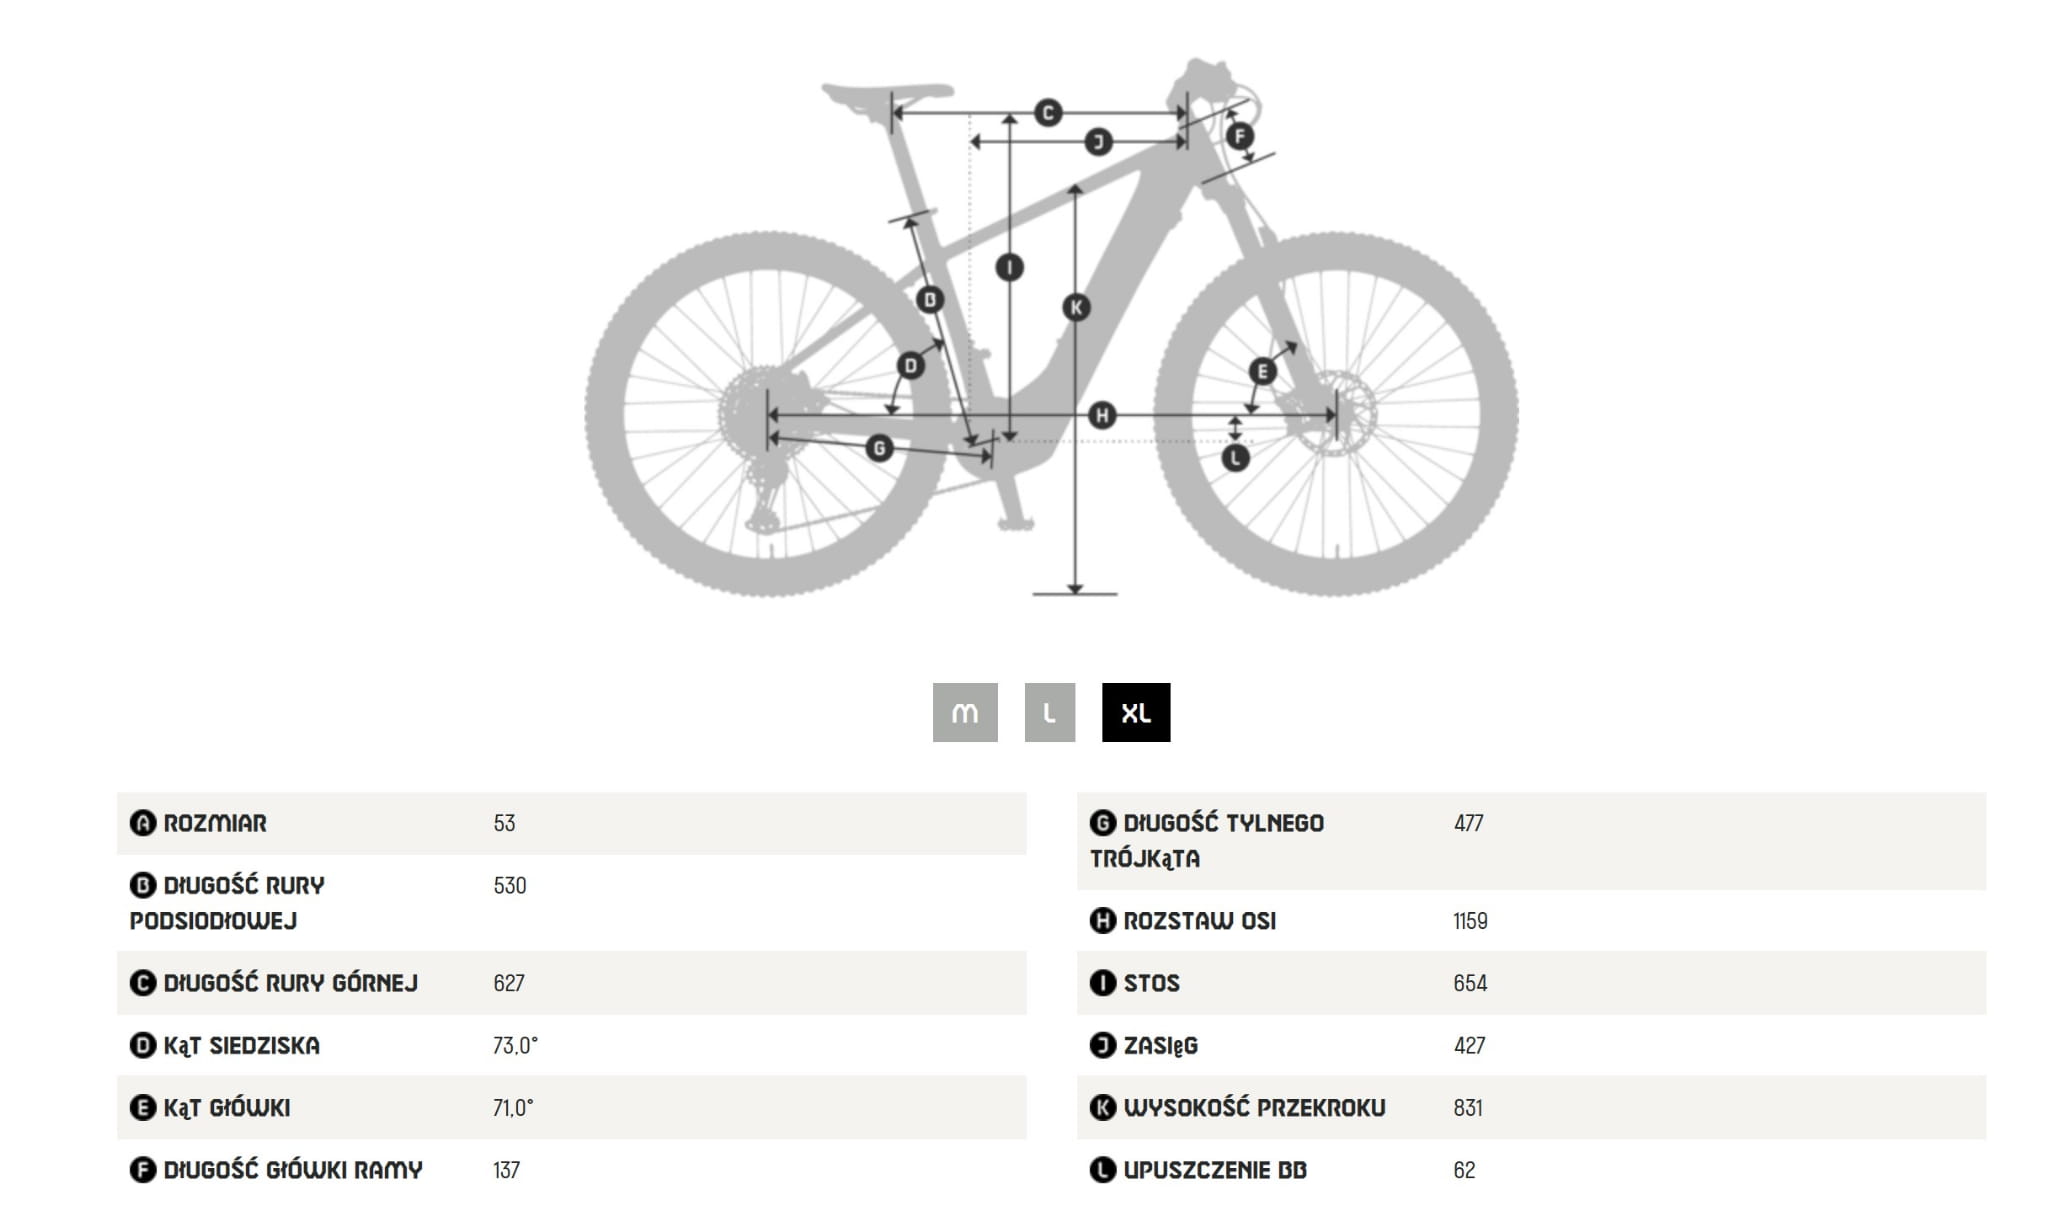Click the C marker on the bike diagram
This screenshot has height=1223, width=2048.
point(1047,112)
